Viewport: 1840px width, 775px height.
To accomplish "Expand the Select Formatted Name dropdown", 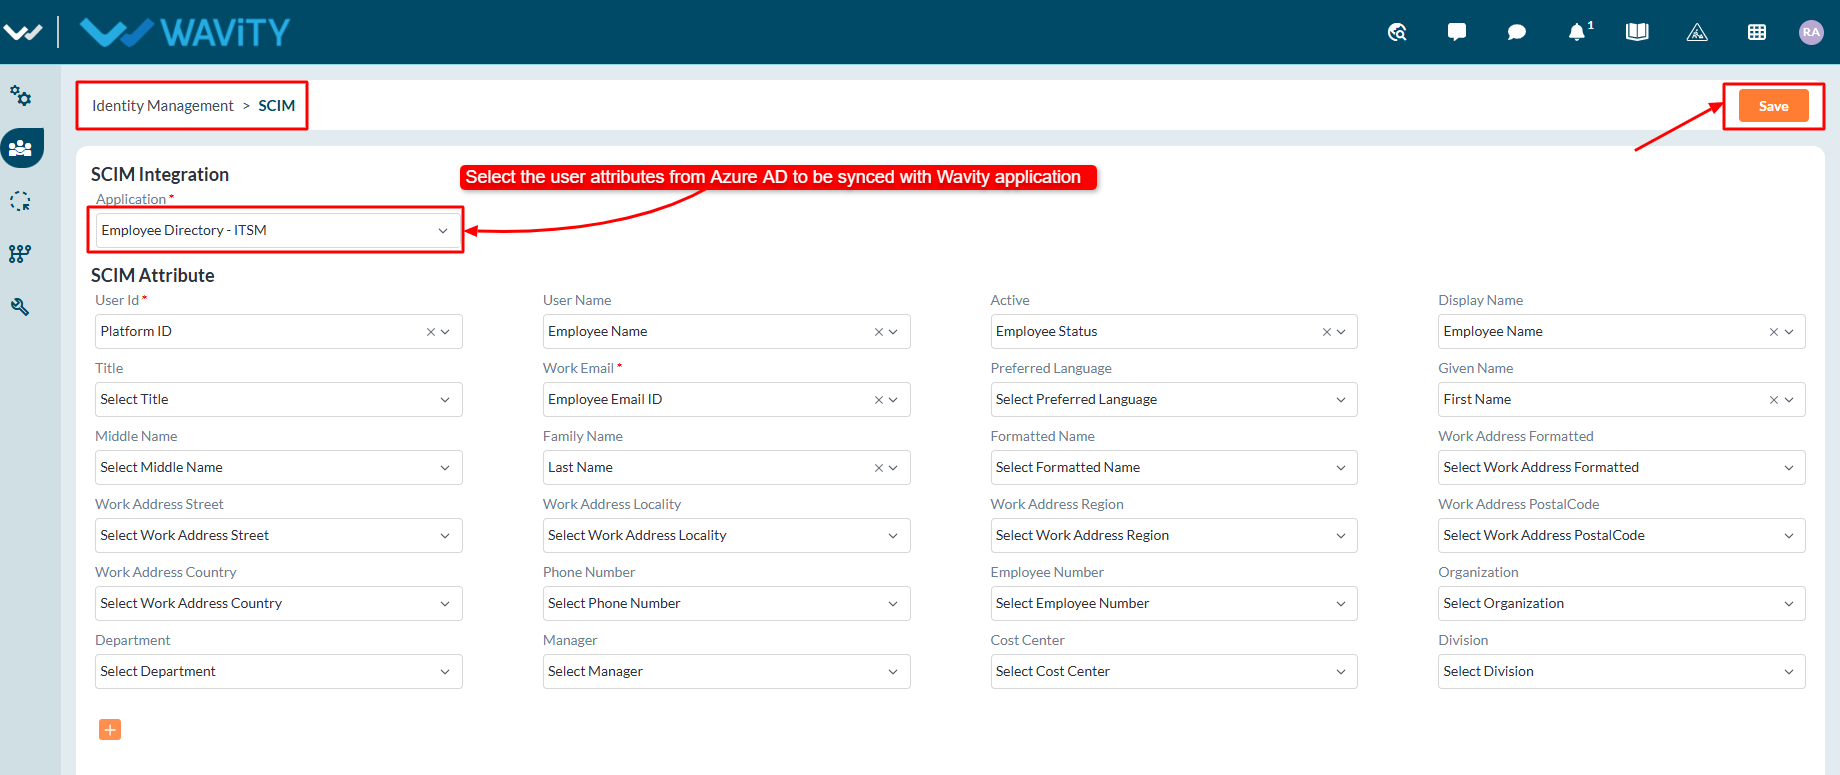I will click(x=1174, y=468).
